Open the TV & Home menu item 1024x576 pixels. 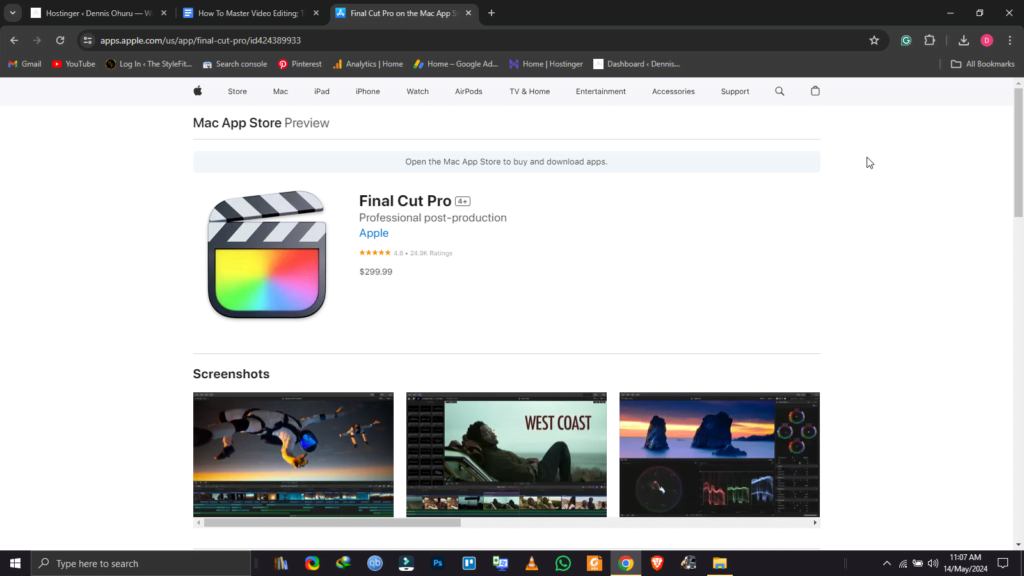pos(530,91)
